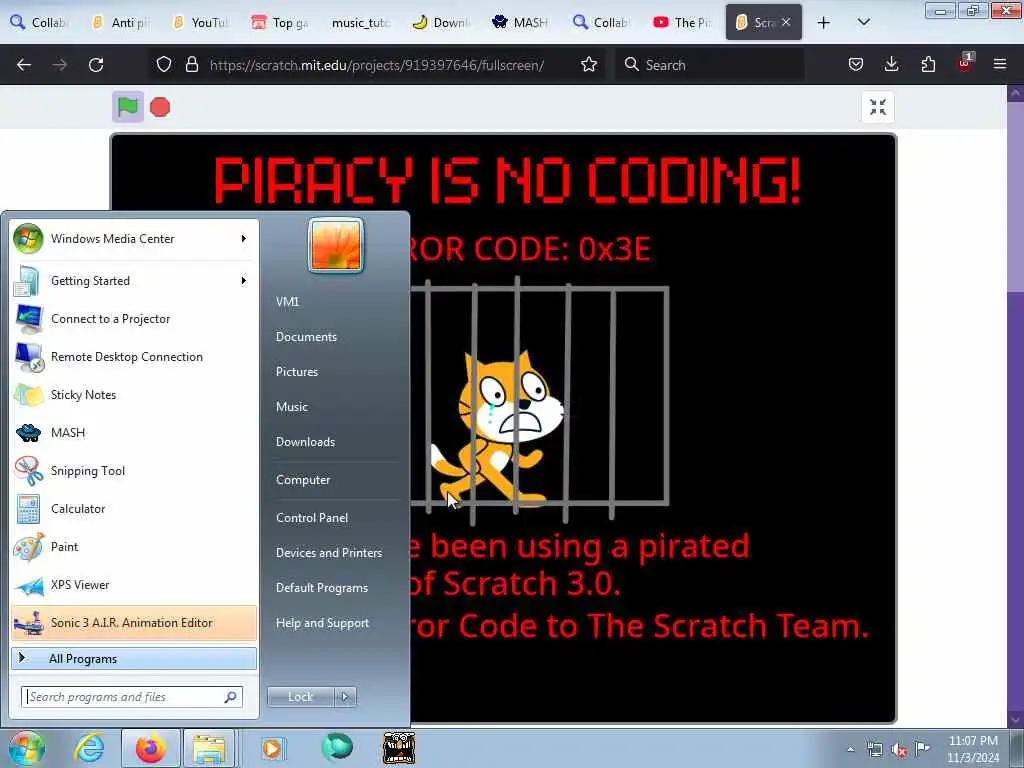Open the Firefox hamburger menu

click(x=999, y=65)
